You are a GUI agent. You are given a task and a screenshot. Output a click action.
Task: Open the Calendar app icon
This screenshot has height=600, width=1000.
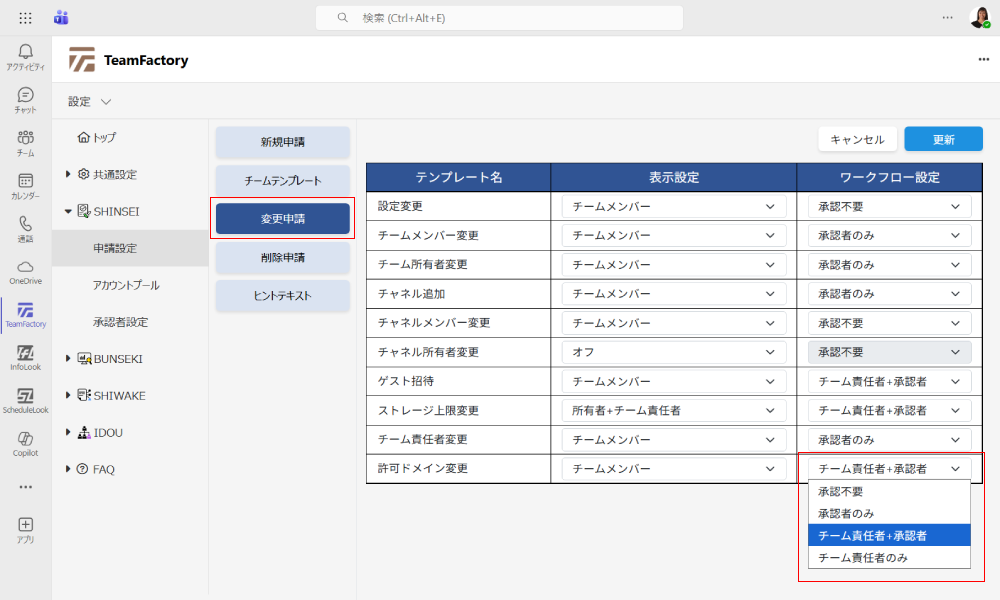25,185
